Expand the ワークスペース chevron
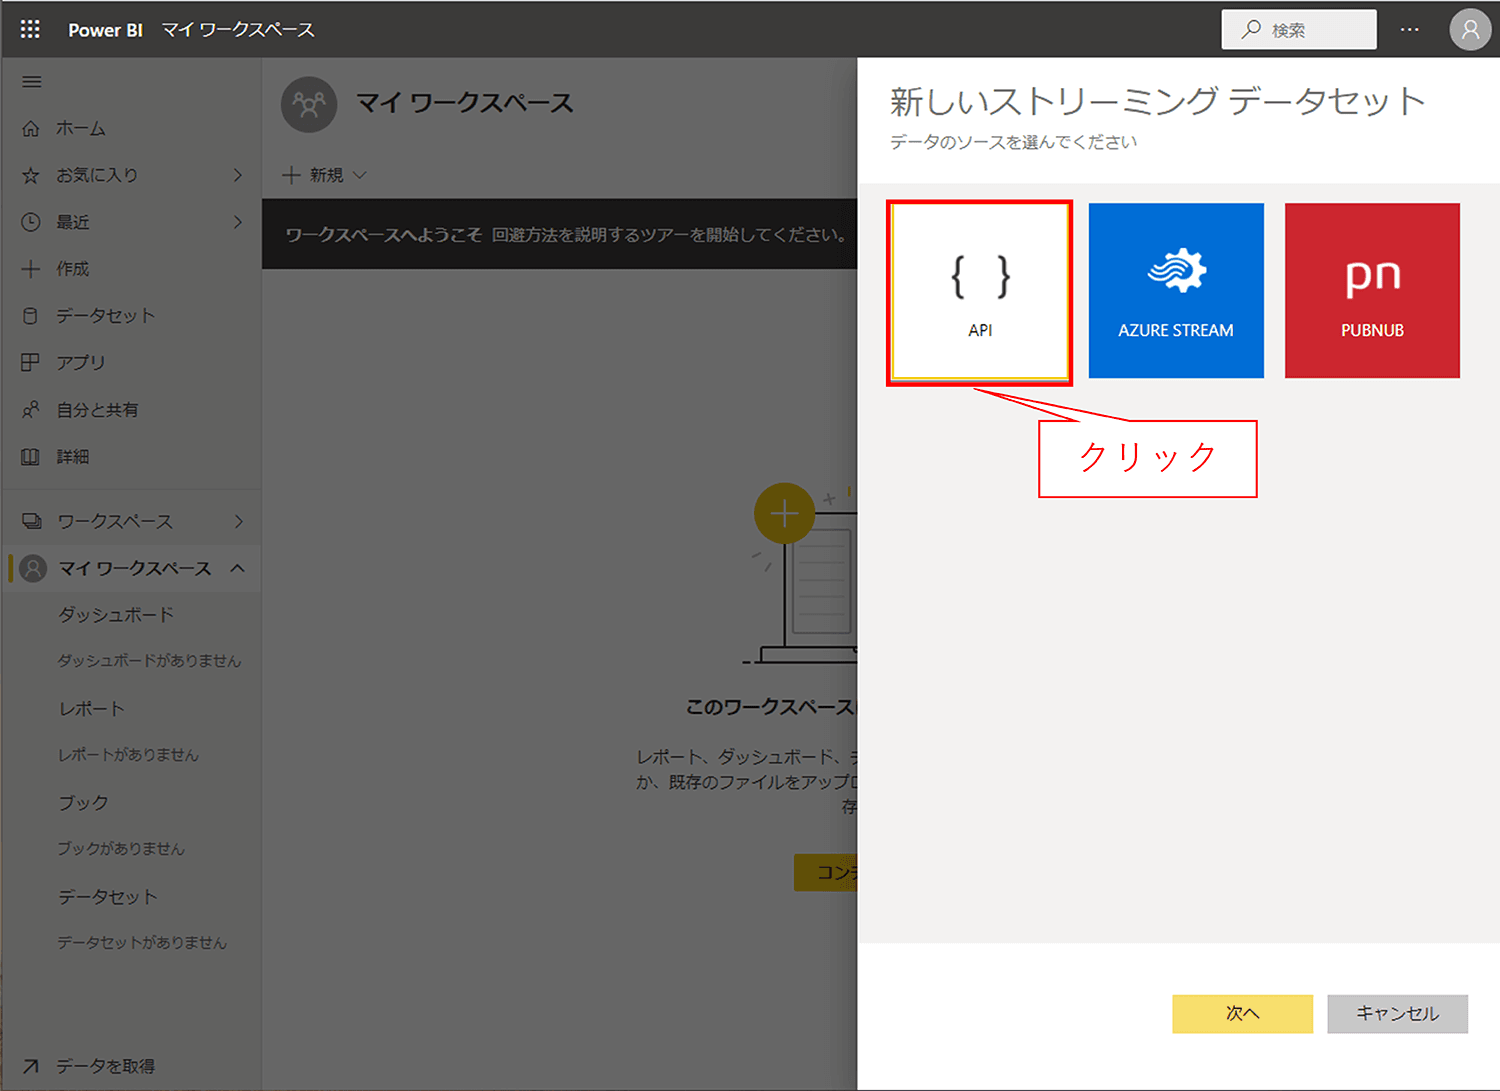The width and height of the screenshot is (1500, 1091). 238,522
